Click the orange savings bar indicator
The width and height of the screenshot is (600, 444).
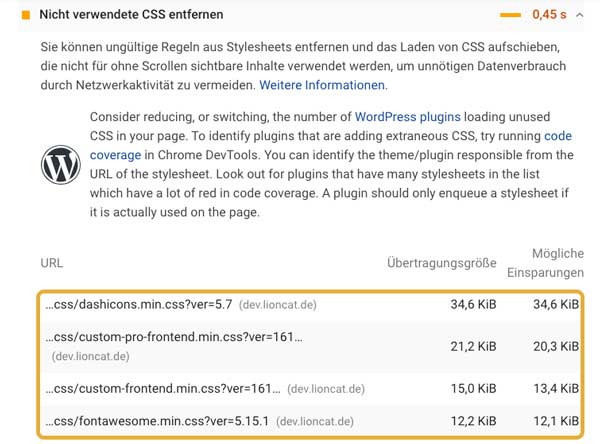point(510,15)
